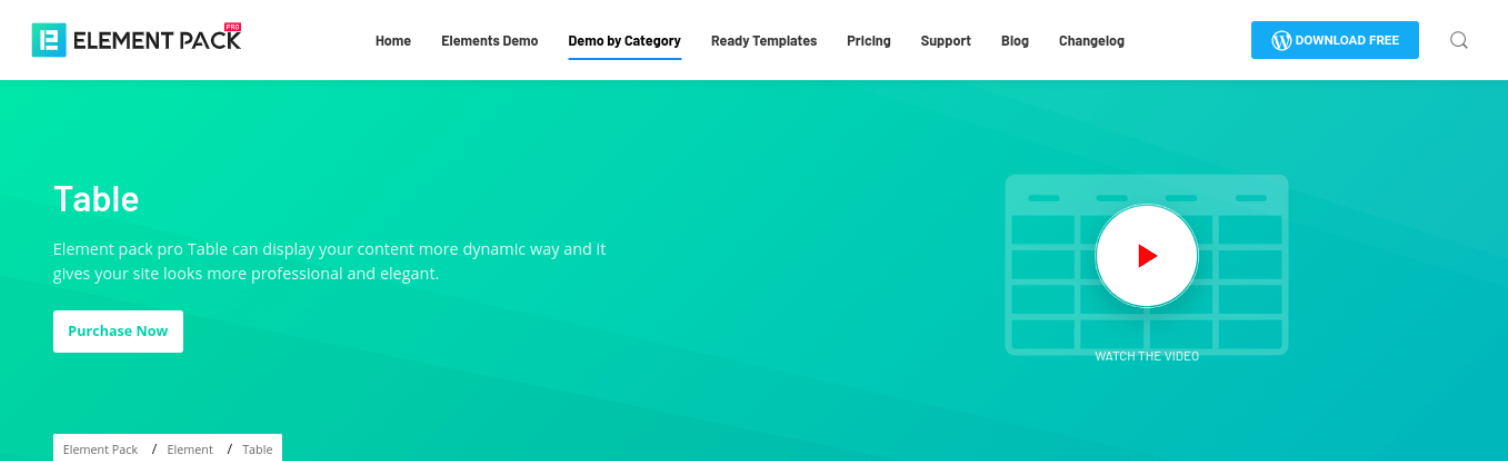This screenshot has height=461, width=1508.
Task: Select Demo by Category in navigation
Action: click(x=624, y=41)
